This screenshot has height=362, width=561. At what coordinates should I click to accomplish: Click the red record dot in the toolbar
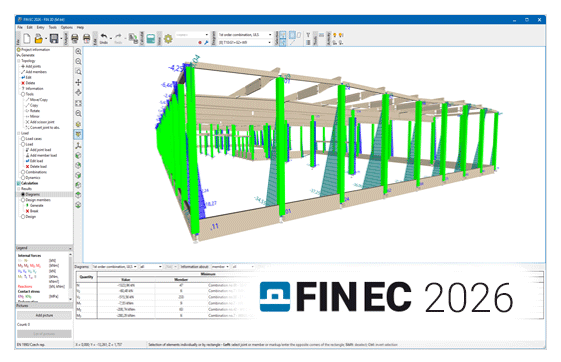point(200,43)
